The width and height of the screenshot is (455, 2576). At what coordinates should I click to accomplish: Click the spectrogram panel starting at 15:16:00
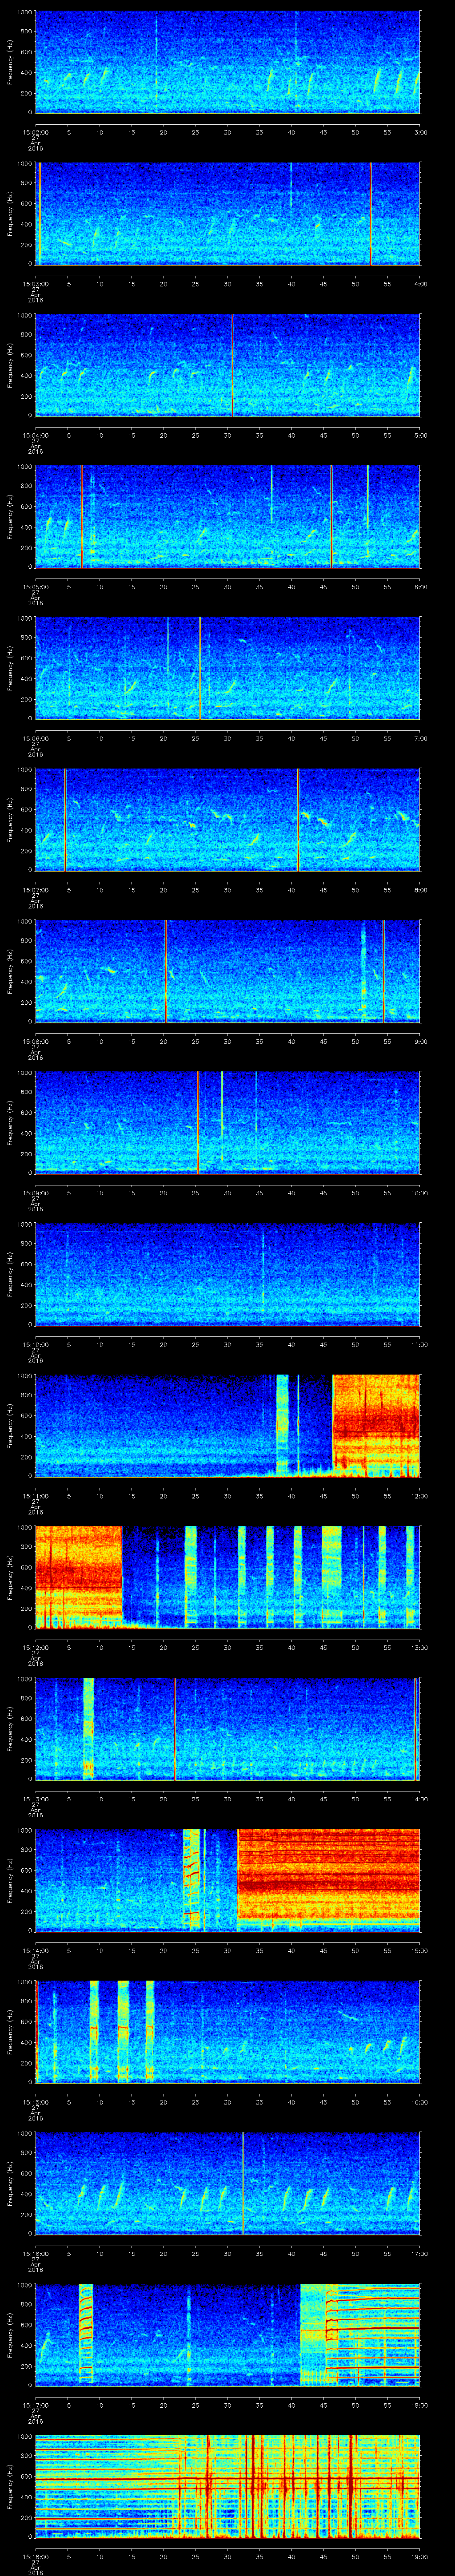point(228,2184)
